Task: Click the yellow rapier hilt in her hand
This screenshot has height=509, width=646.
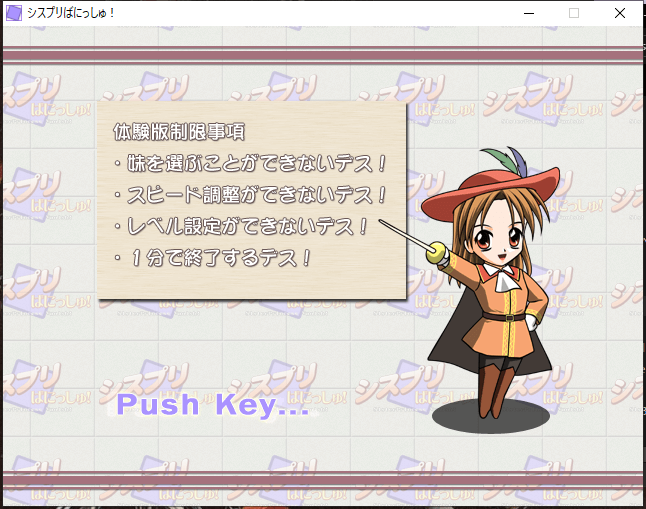Action: coord(436,254)
